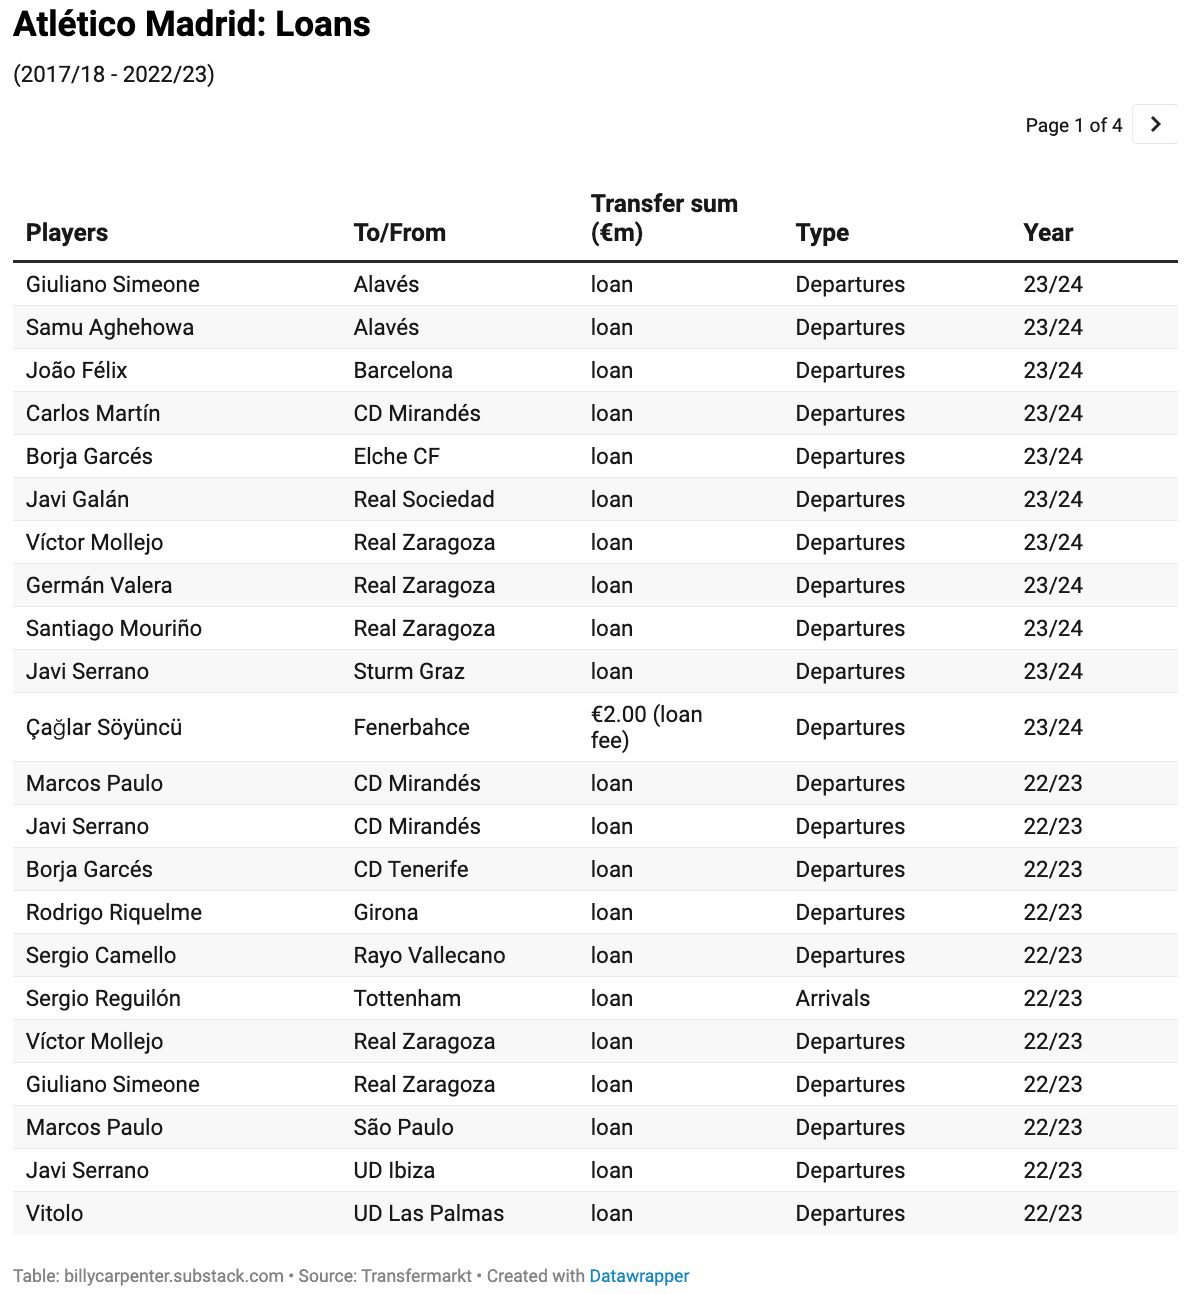Sort by the To/From column header
The width and height of the screenshot is (1194, 1294).
tap(399, 232)
